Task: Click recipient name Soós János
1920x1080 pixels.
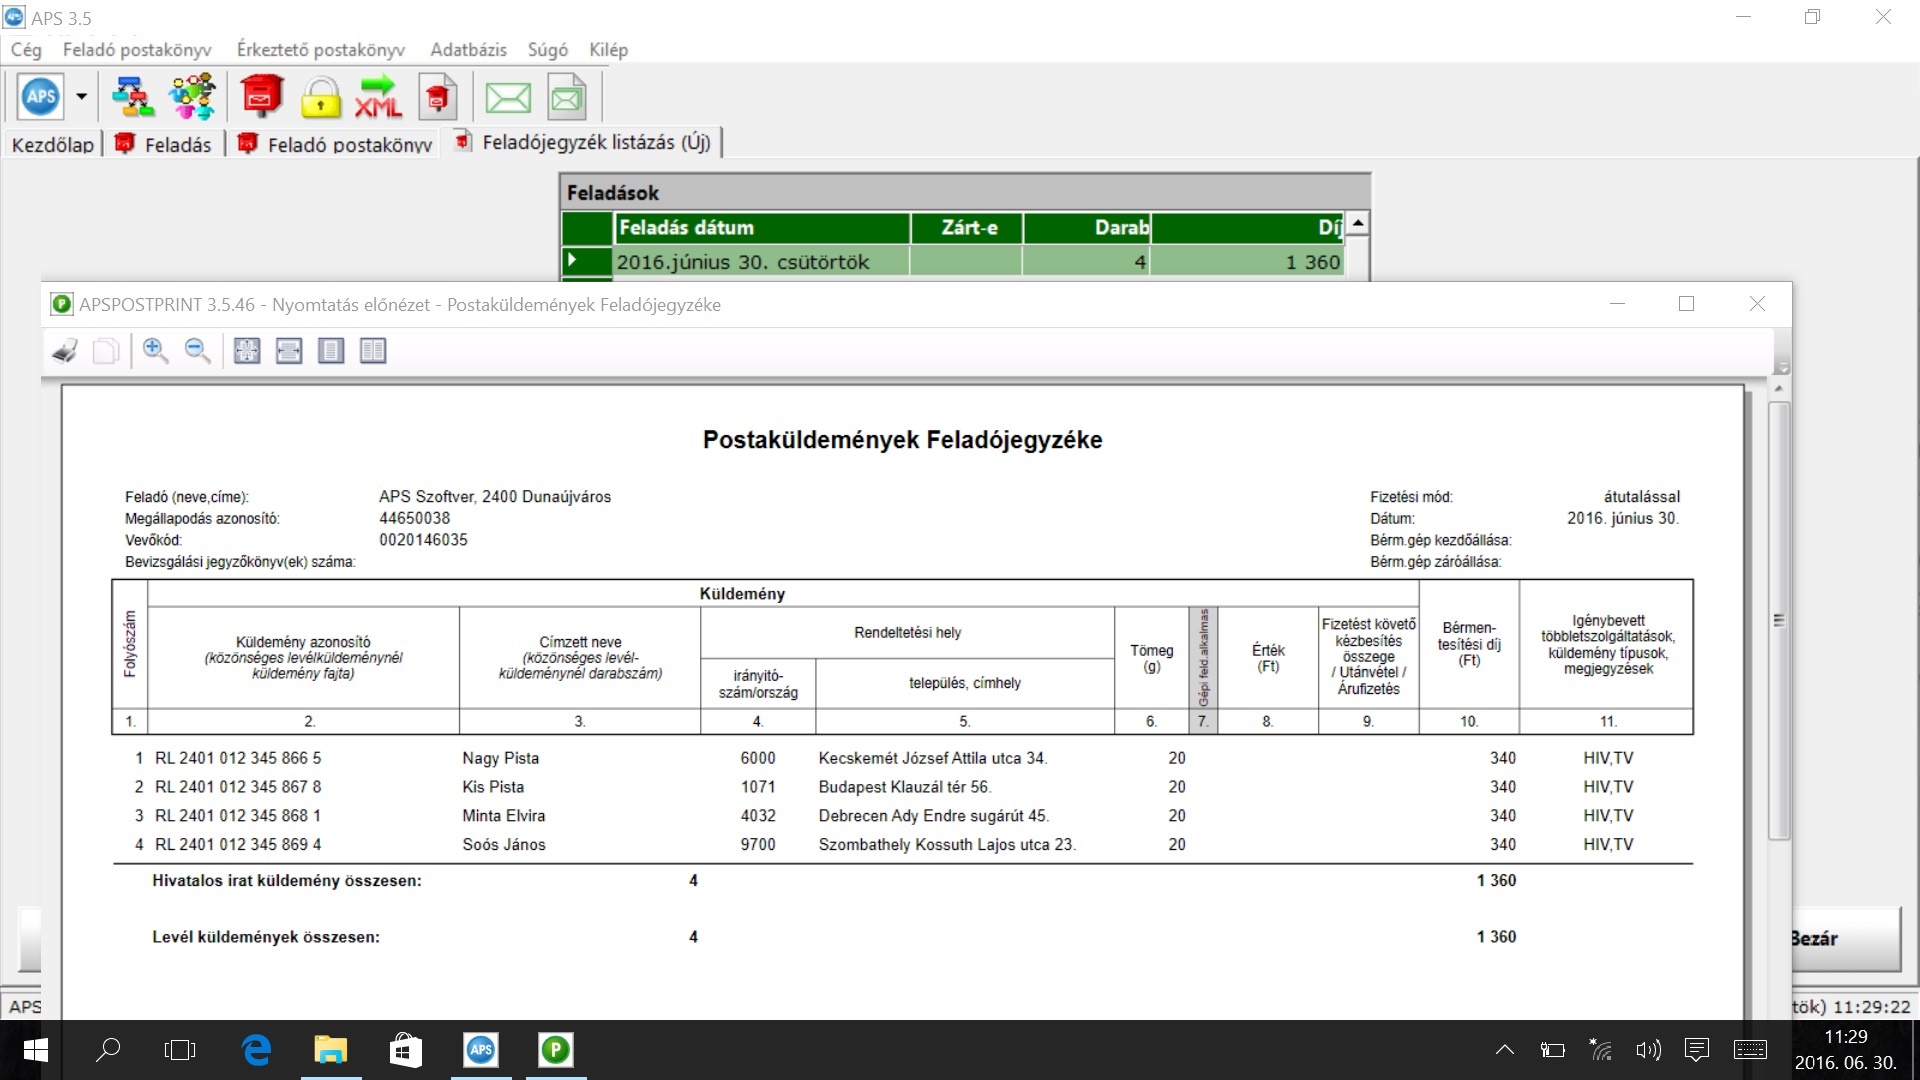Action: click(x=504, y=845)
